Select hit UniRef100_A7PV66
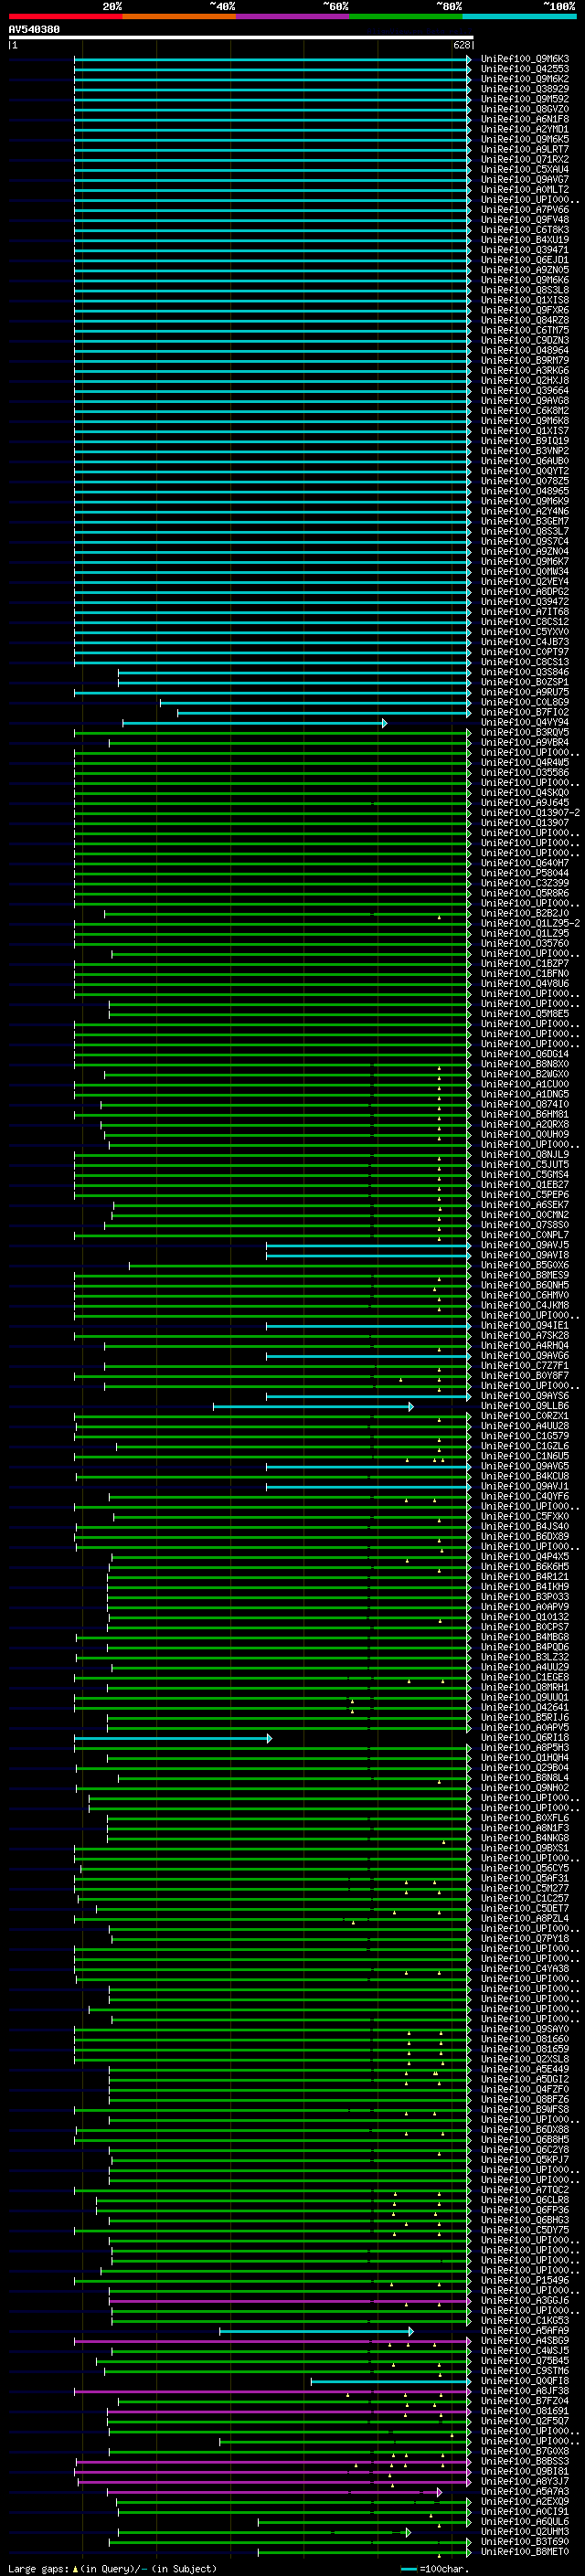585x2576 pixels. tap(525, 210)
